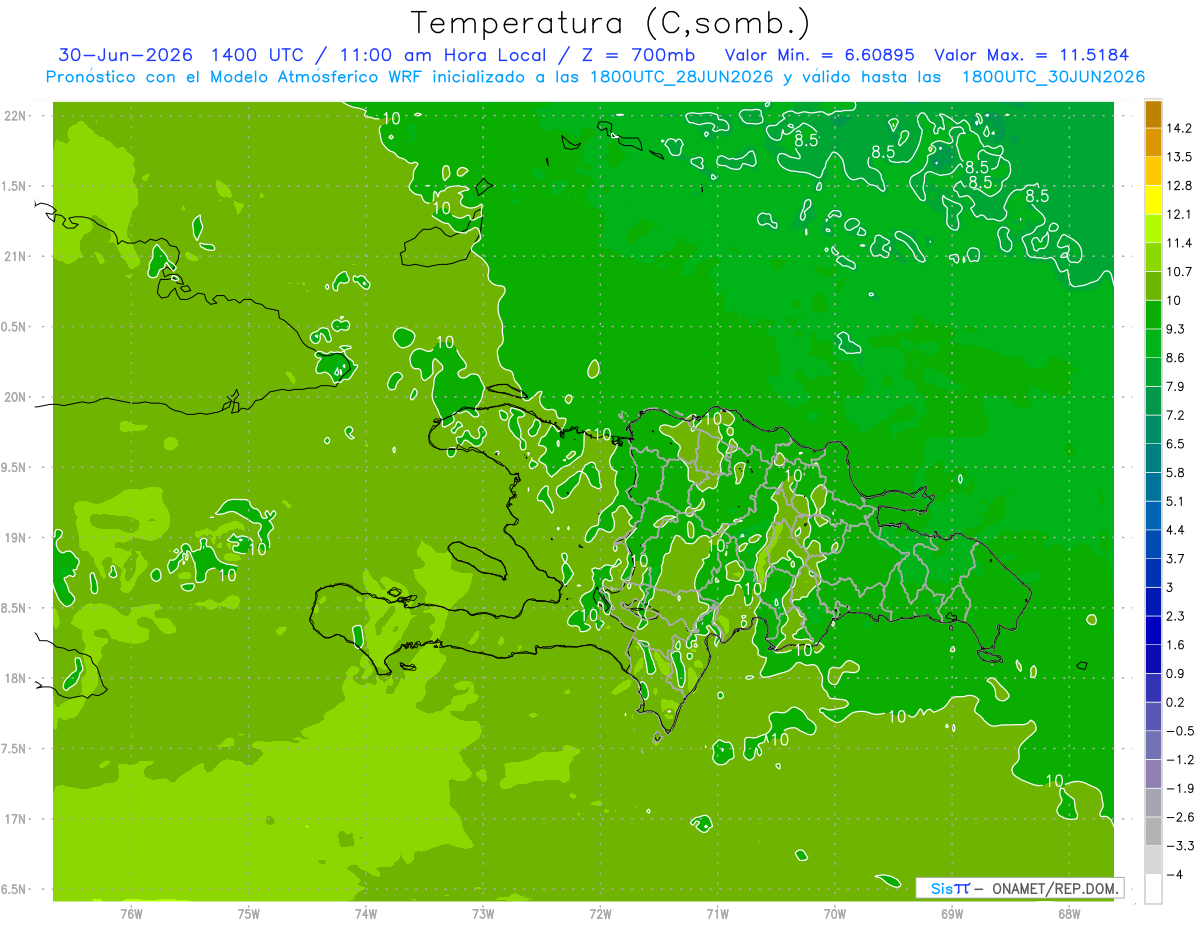Click the '14.2' colorbar value
This screenshot has height=927, width=1200.
[x=1179, y=128]
